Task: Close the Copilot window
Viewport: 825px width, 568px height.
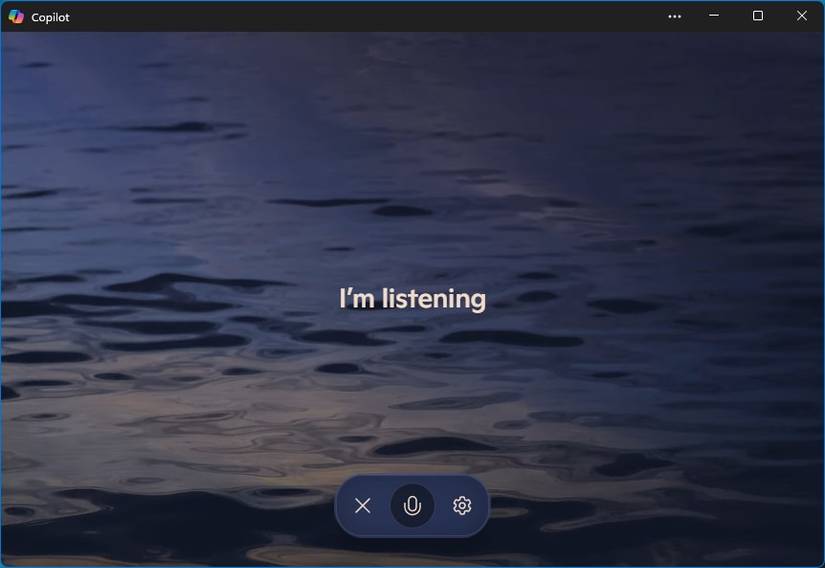Action: 801,16
